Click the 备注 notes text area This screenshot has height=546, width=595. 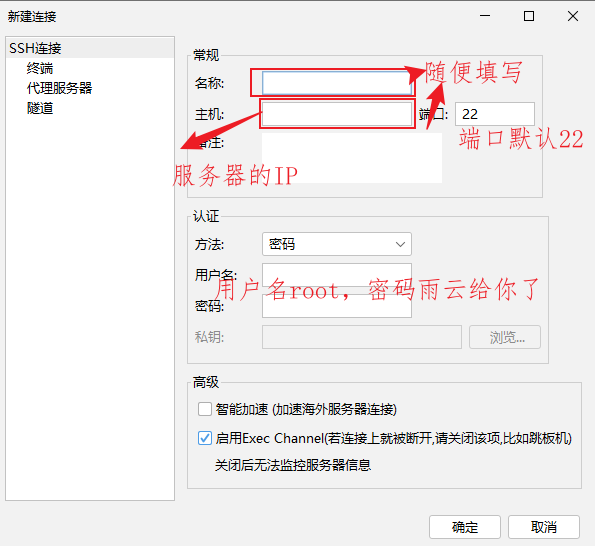tap(352, 158)
